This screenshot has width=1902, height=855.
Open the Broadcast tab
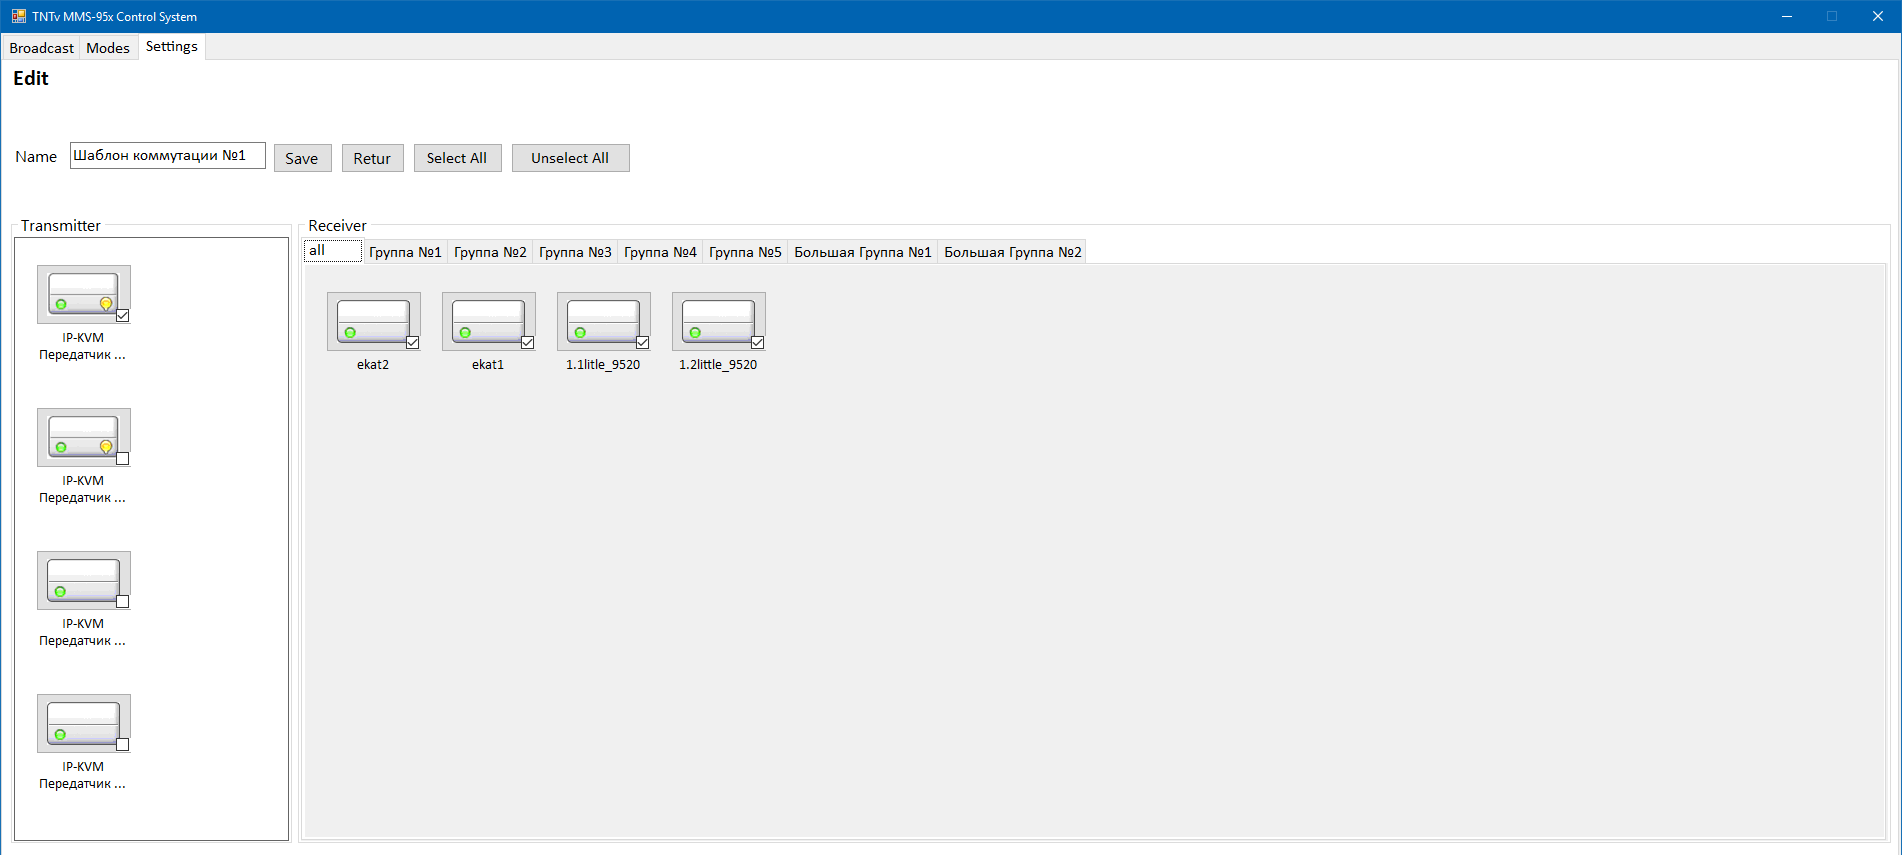[41, 48]
